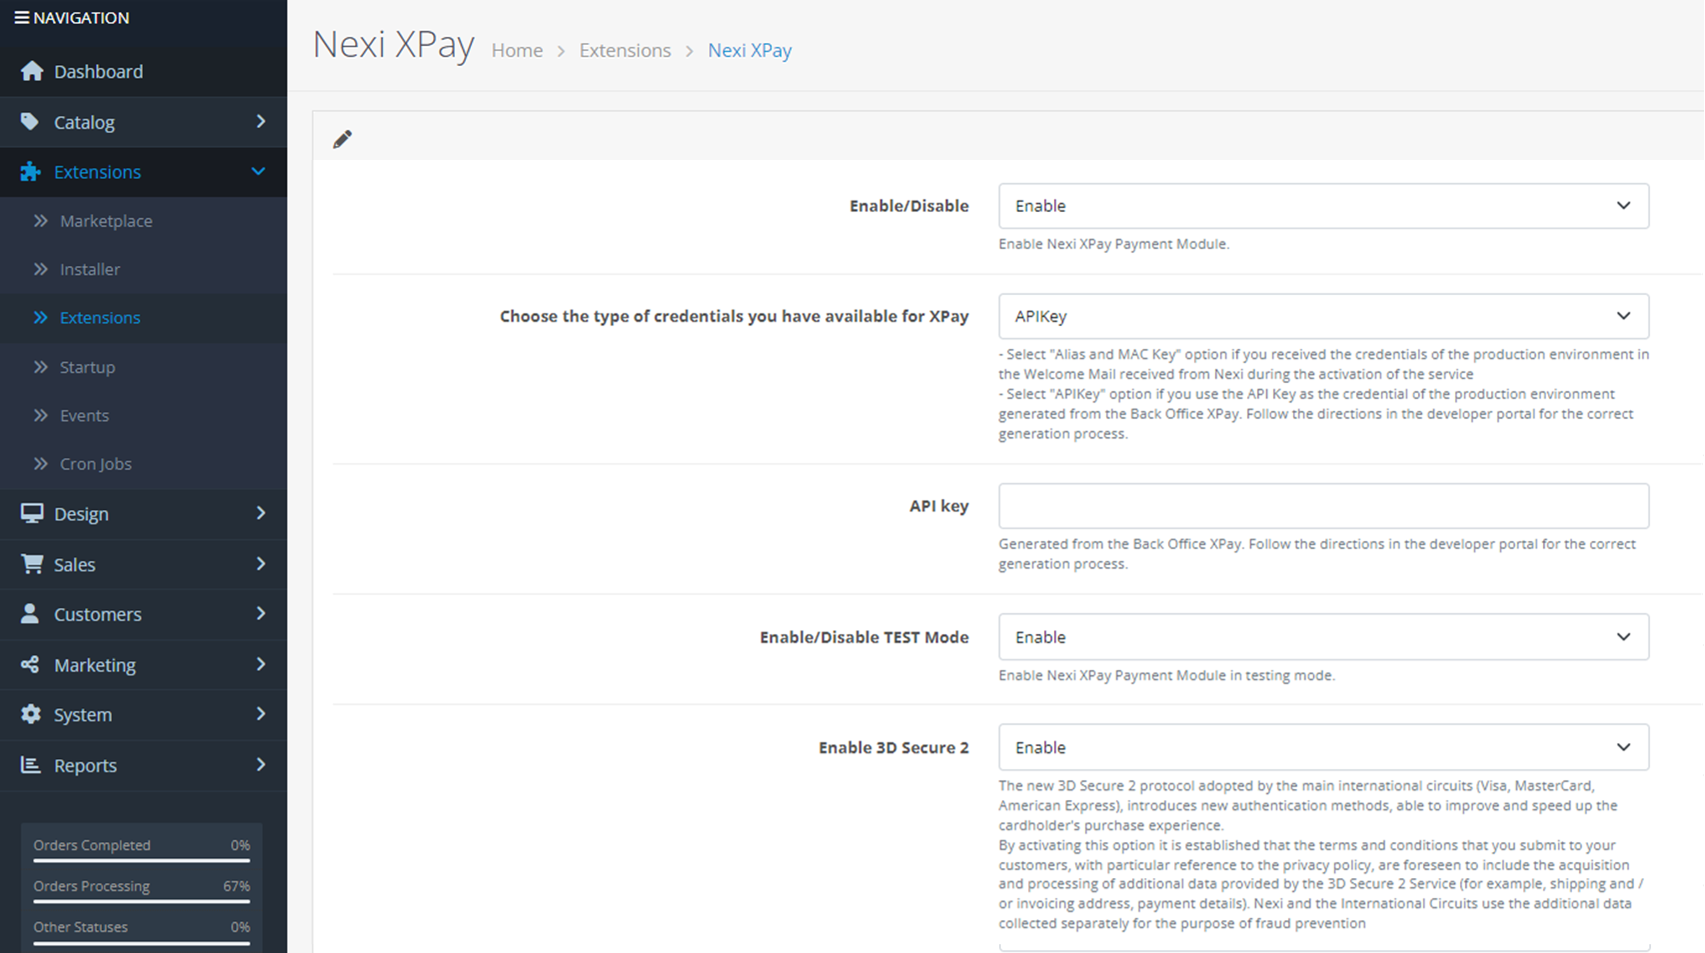Click the API key input field
Viewport: 1705px width, 953px height.
click(x=1323, y=506)
